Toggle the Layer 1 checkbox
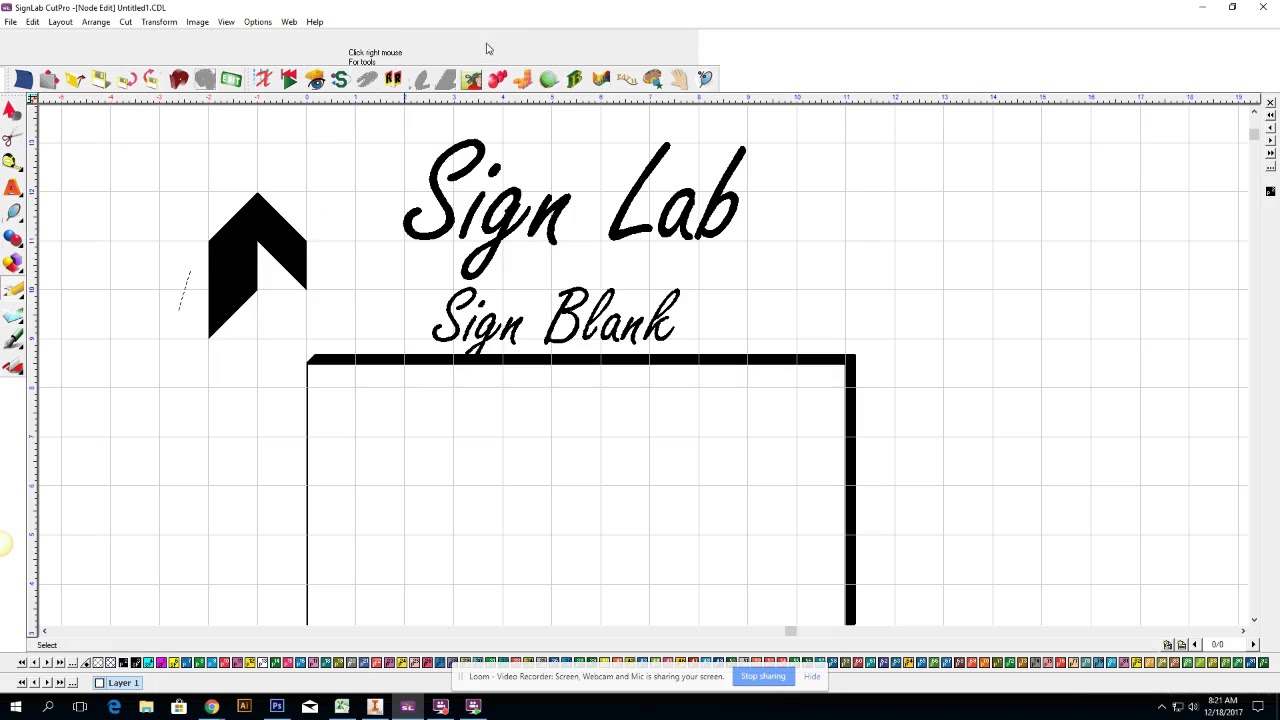This screenshot has width=1280, height=720. pos(99,683)
